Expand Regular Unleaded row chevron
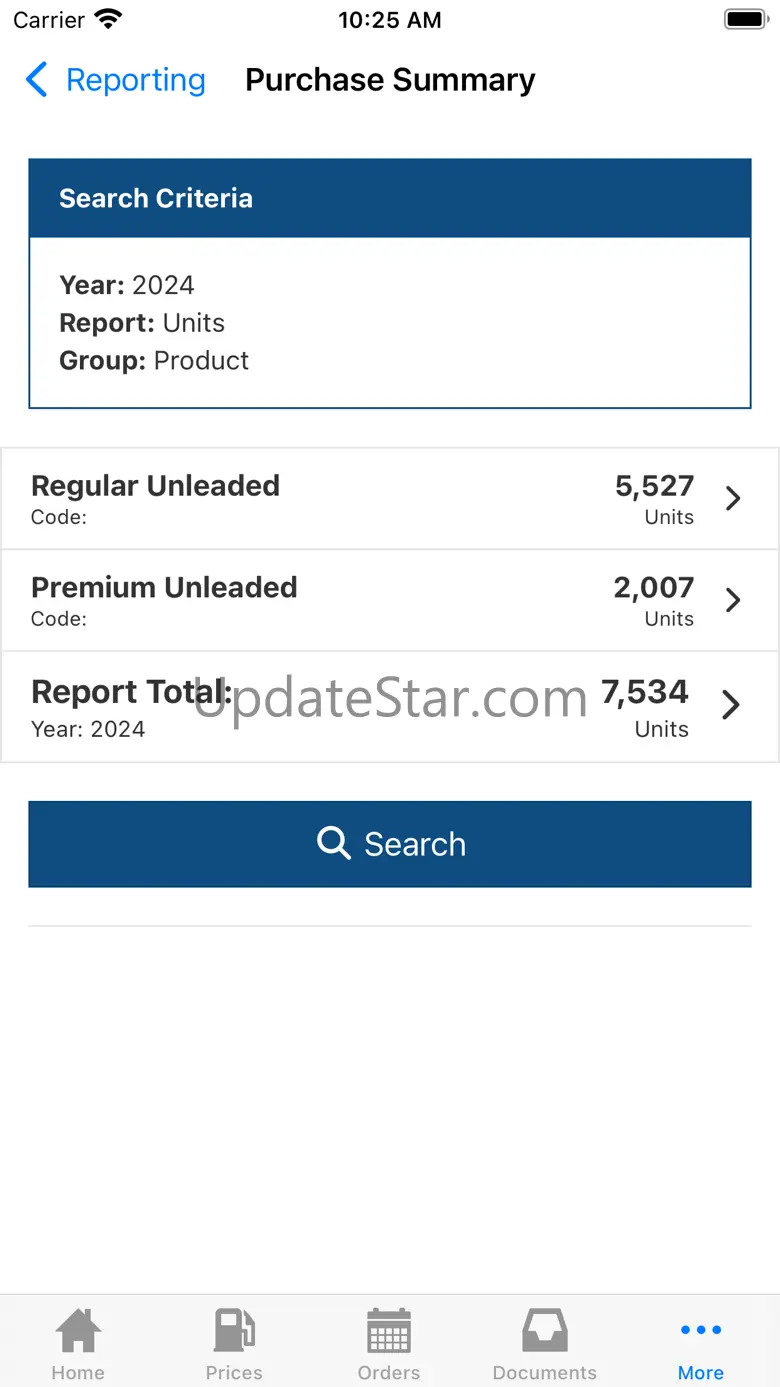780x1387 pixels. [x=733, y=498]
